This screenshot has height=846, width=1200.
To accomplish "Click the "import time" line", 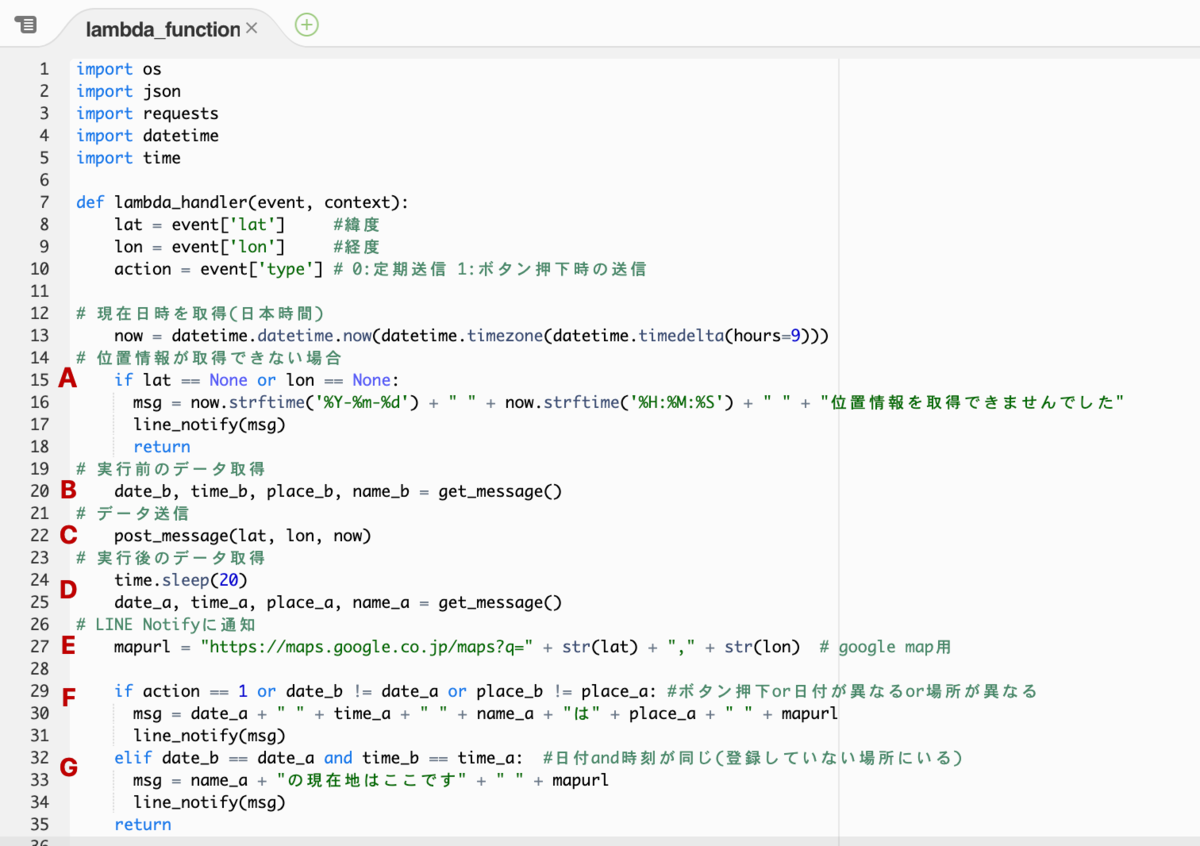I will 129,157.
